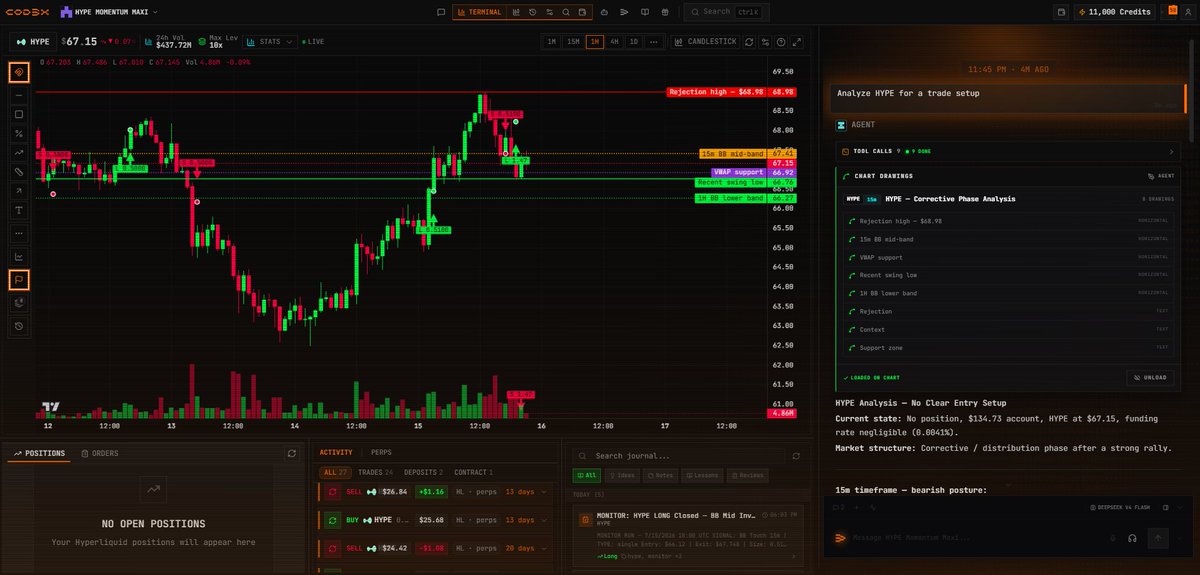Filter journal by Lessons

704,476
